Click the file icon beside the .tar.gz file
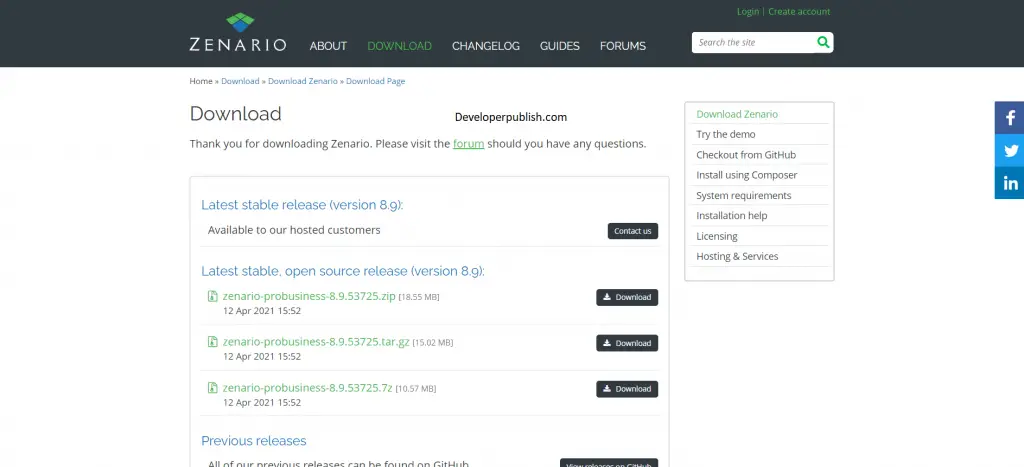 (212, 342)
